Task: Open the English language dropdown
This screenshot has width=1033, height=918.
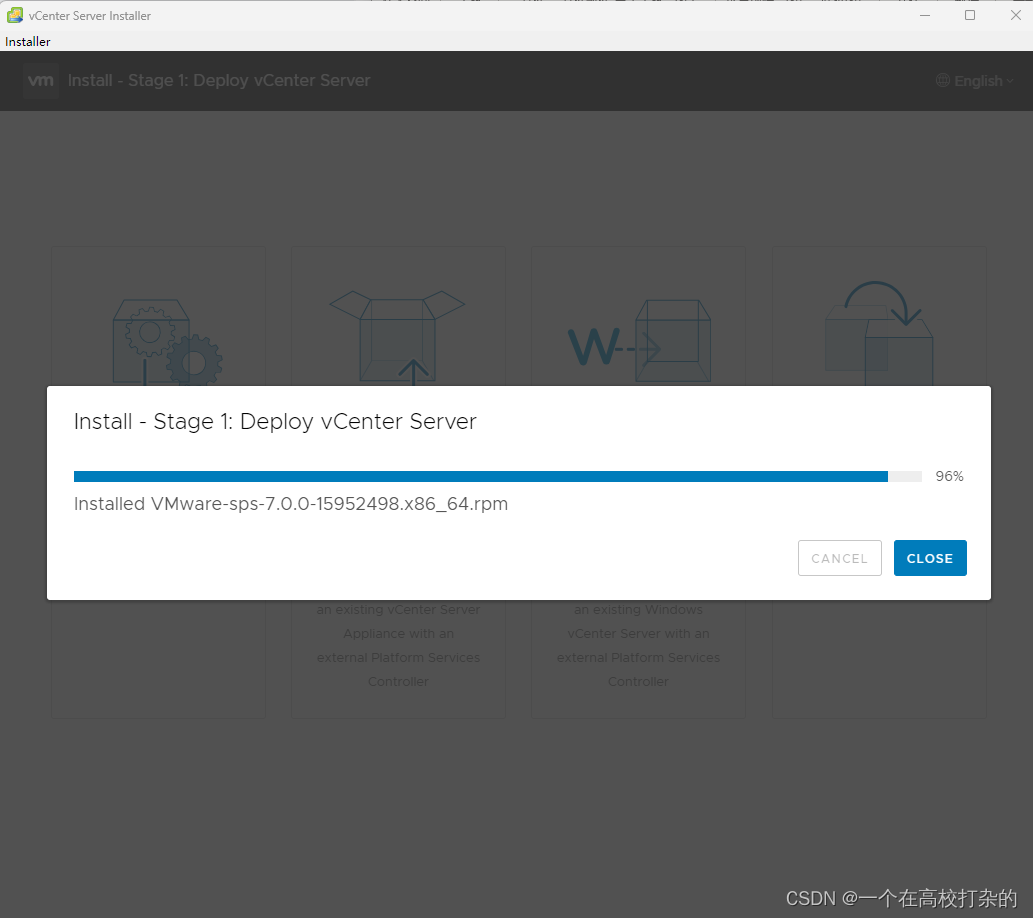Action: pyautogui.click(x=974, y=81)
